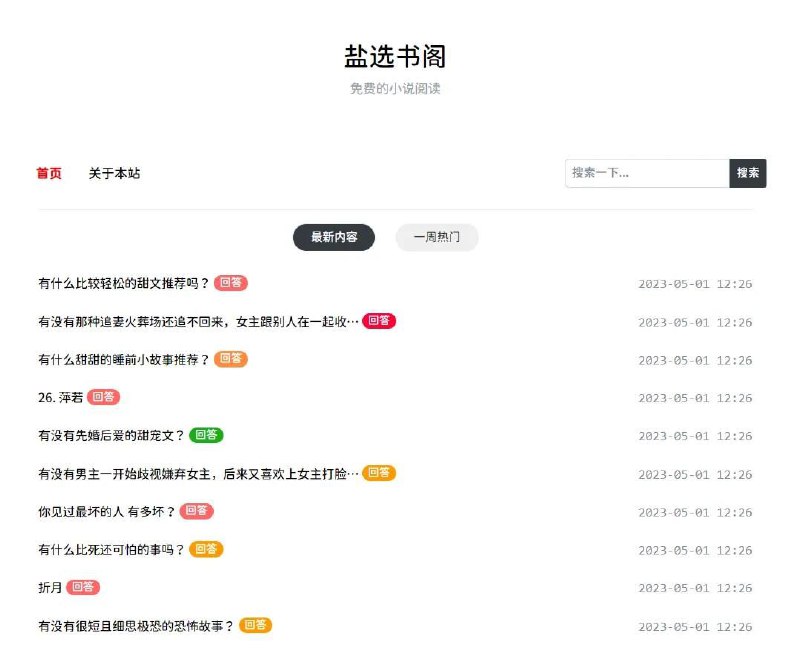Open 你见过最坏的人 有多坏？ post

pyautogui.click(x=107, y=512)
